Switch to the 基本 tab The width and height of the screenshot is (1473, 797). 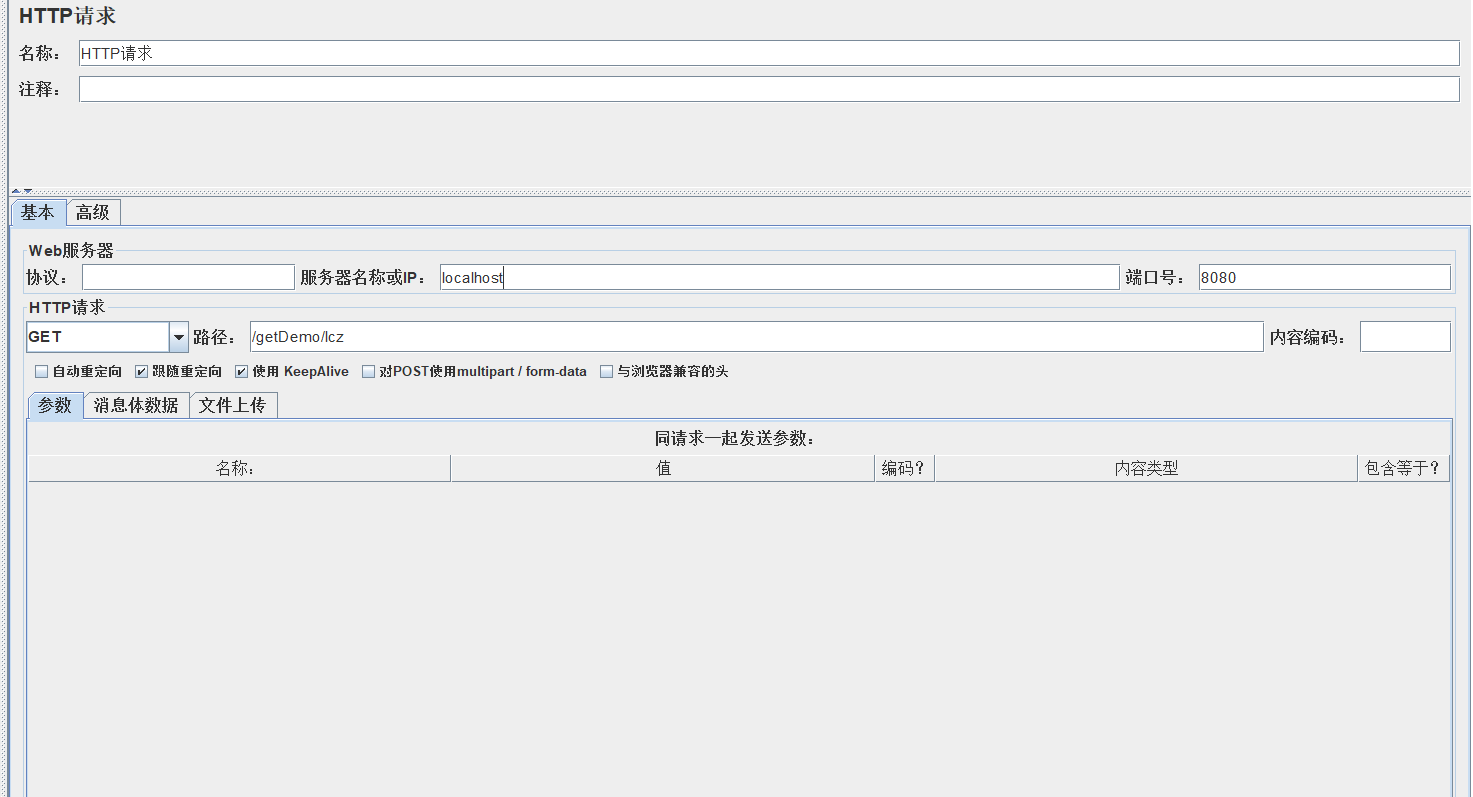coord(38,212)
